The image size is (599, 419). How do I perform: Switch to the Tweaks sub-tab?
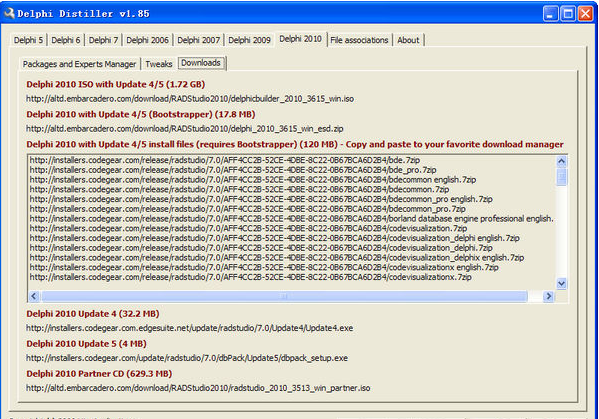coord(159,64)
